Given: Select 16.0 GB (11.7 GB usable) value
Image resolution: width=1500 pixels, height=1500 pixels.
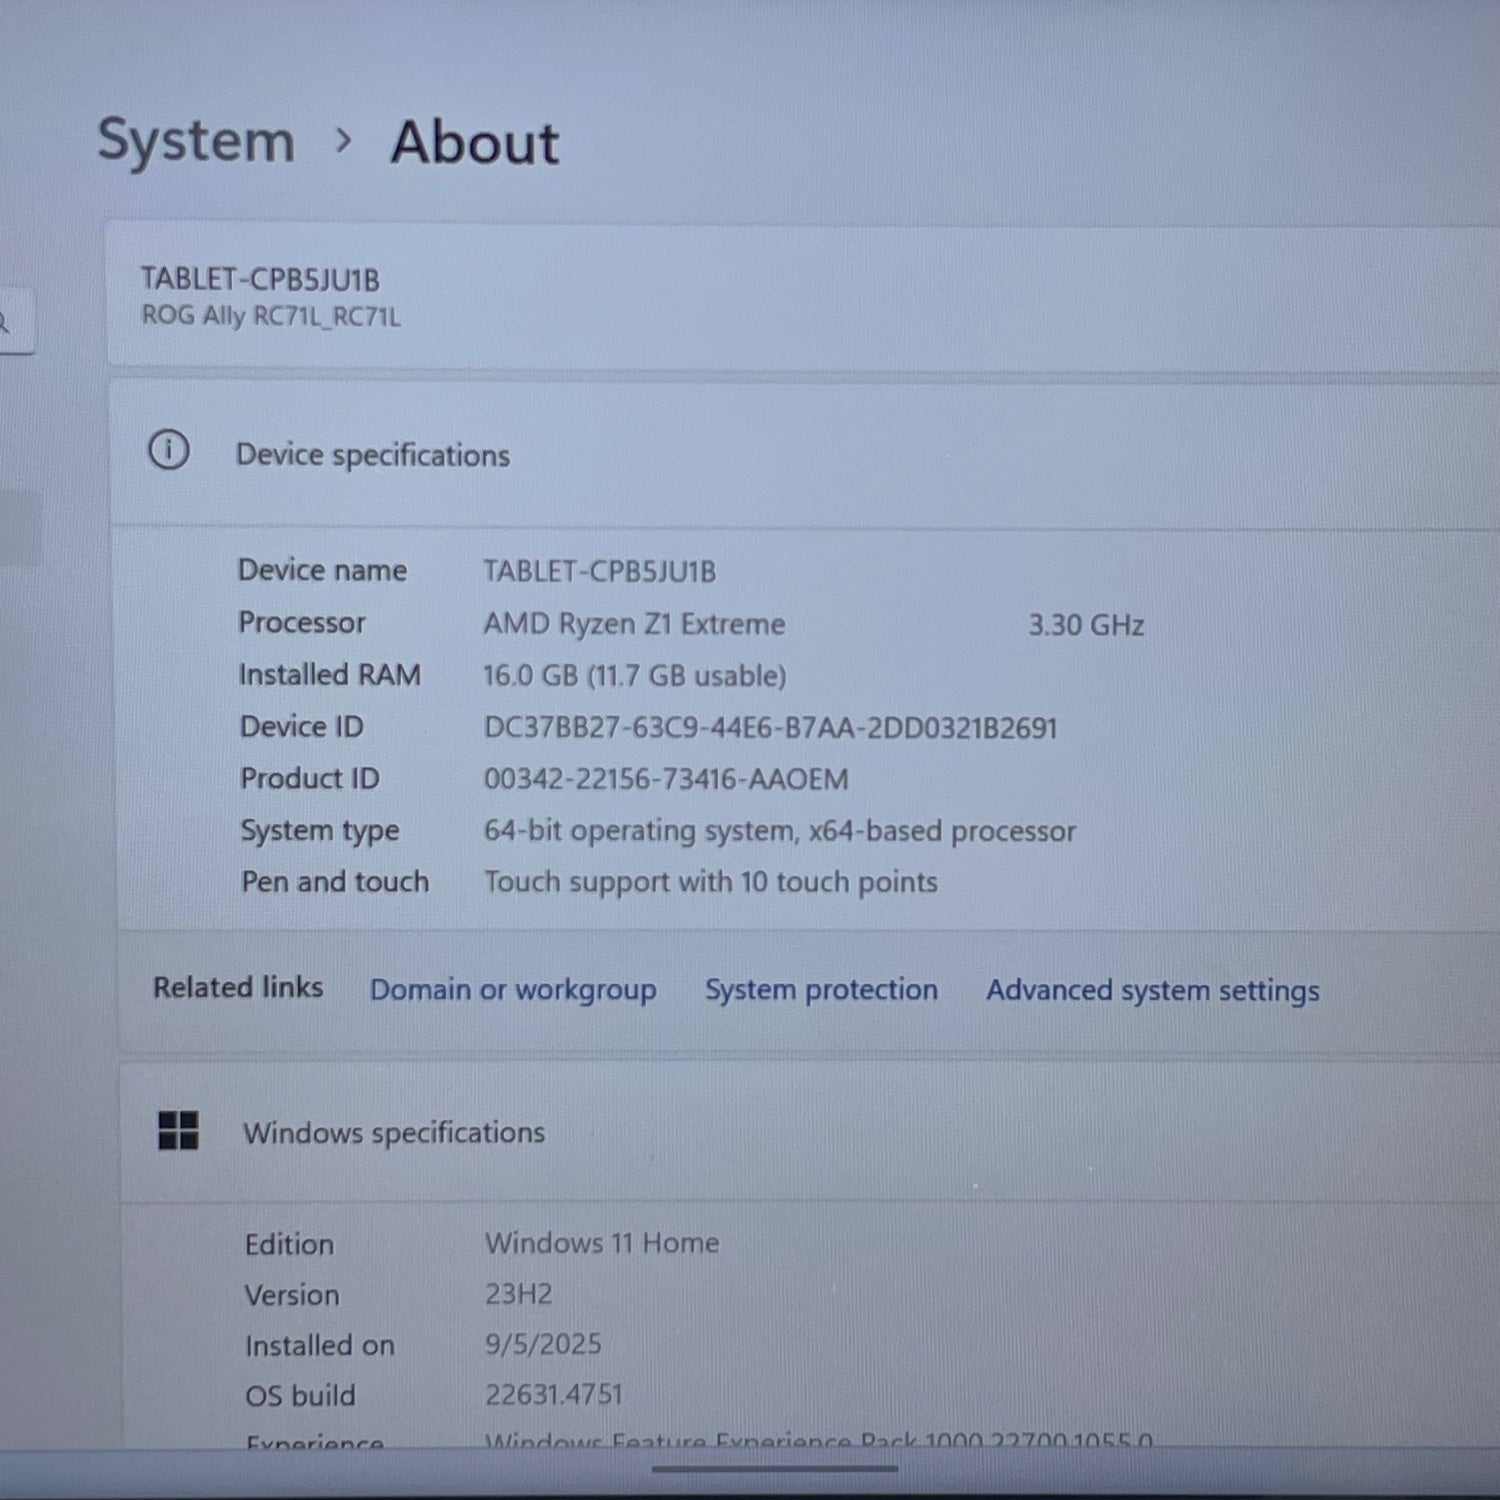Looking at the screenshot, I should point(635,676).
